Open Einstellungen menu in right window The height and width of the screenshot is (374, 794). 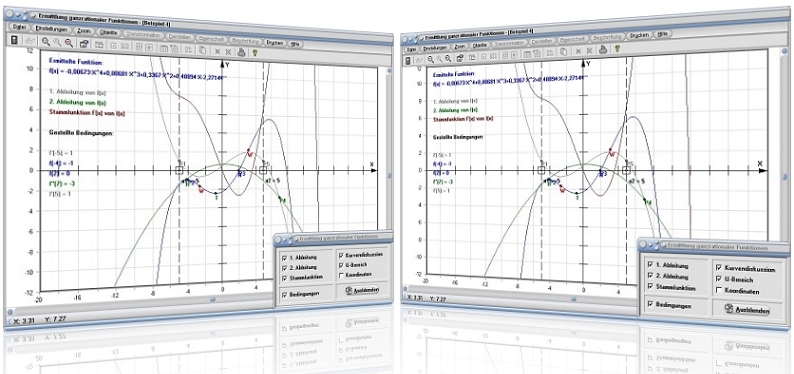[x=435, y=48]
